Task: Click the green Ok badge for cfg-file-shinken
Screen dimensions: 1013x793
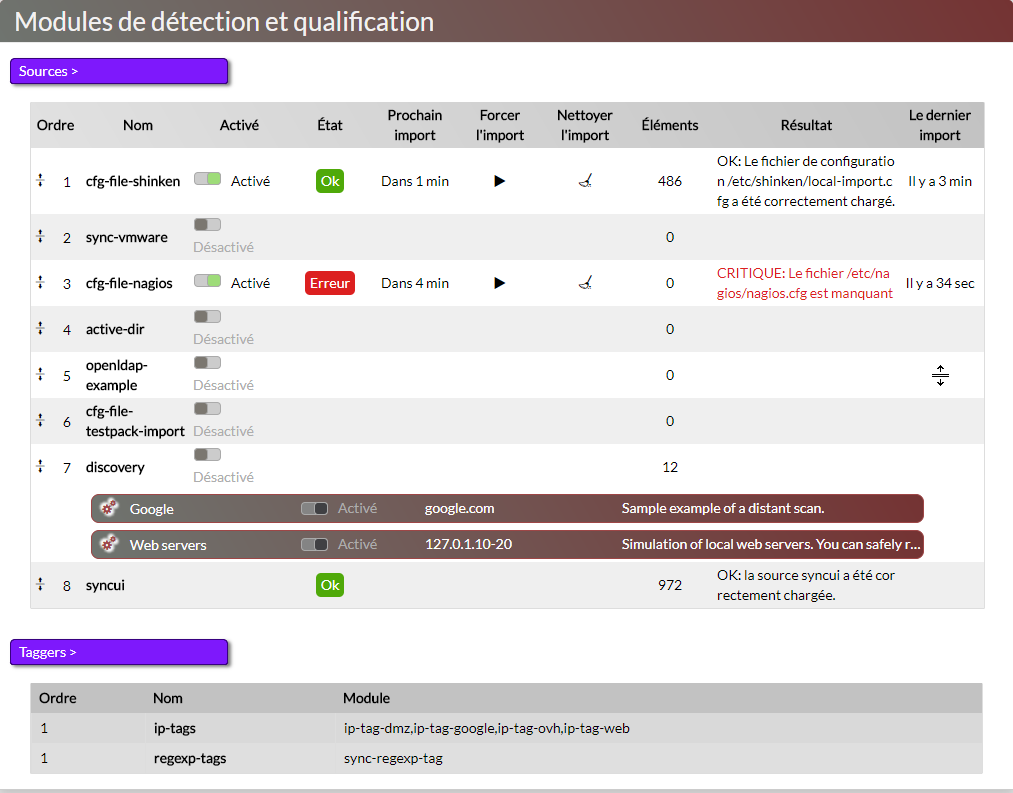Action: tap(330, 181)
